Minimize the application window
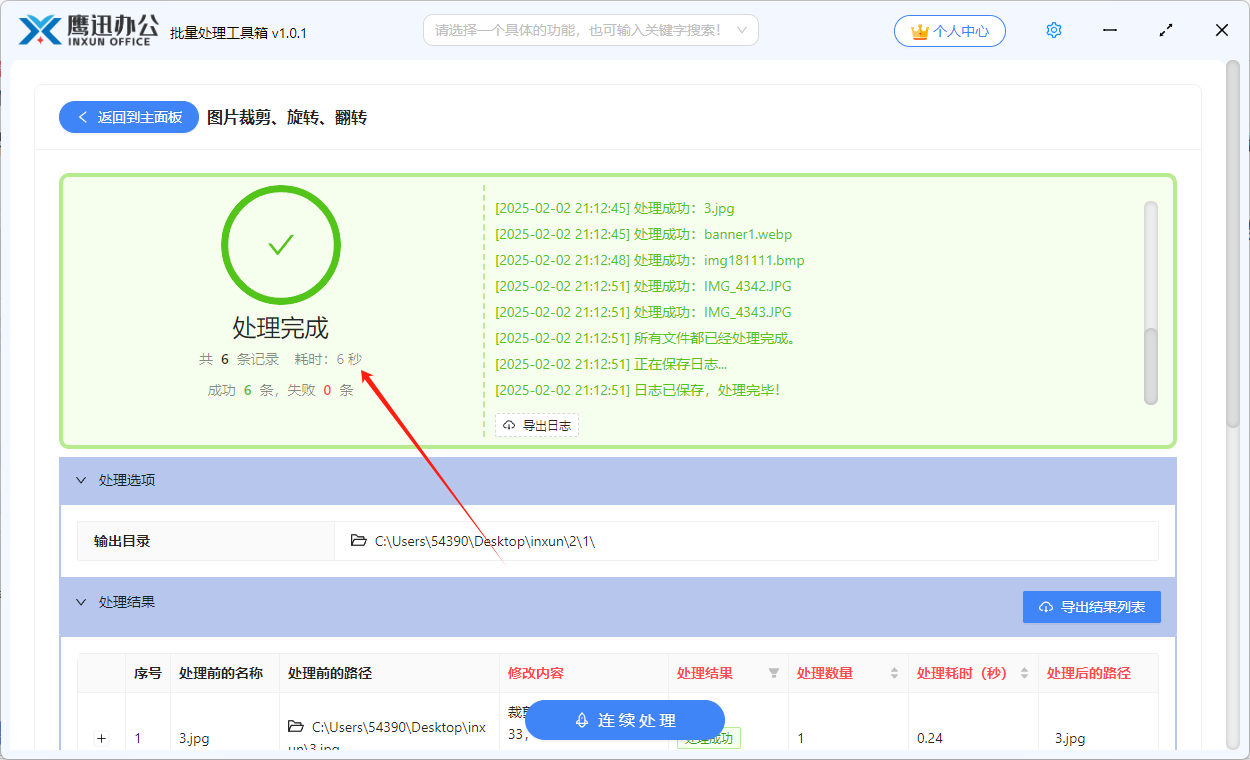The width and height of the screenshot is (1250, 760). (x=1110, y=30)
